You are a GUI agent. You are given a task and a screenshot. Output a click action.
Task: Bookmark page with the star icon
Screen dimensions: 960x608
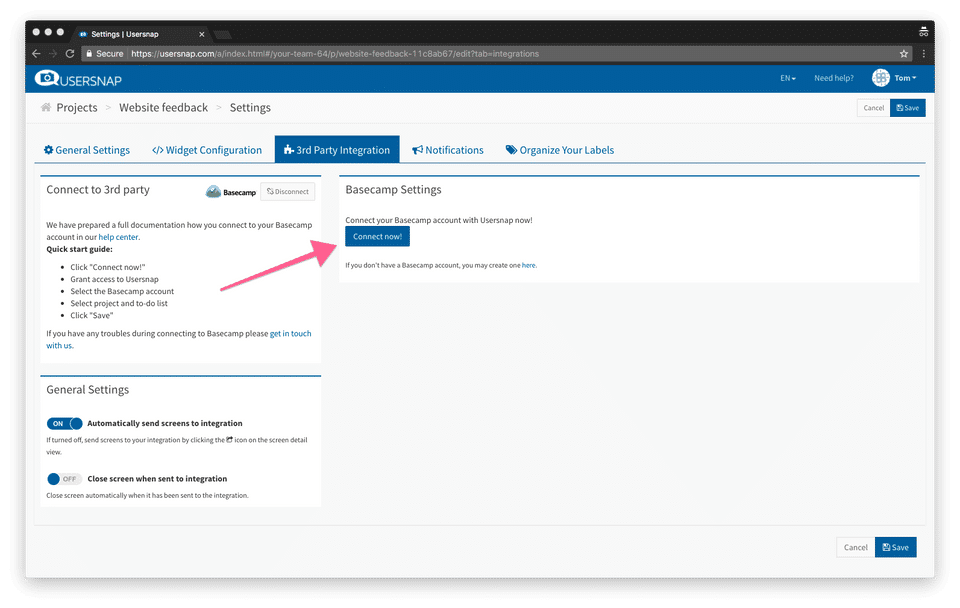click(904, 54)
